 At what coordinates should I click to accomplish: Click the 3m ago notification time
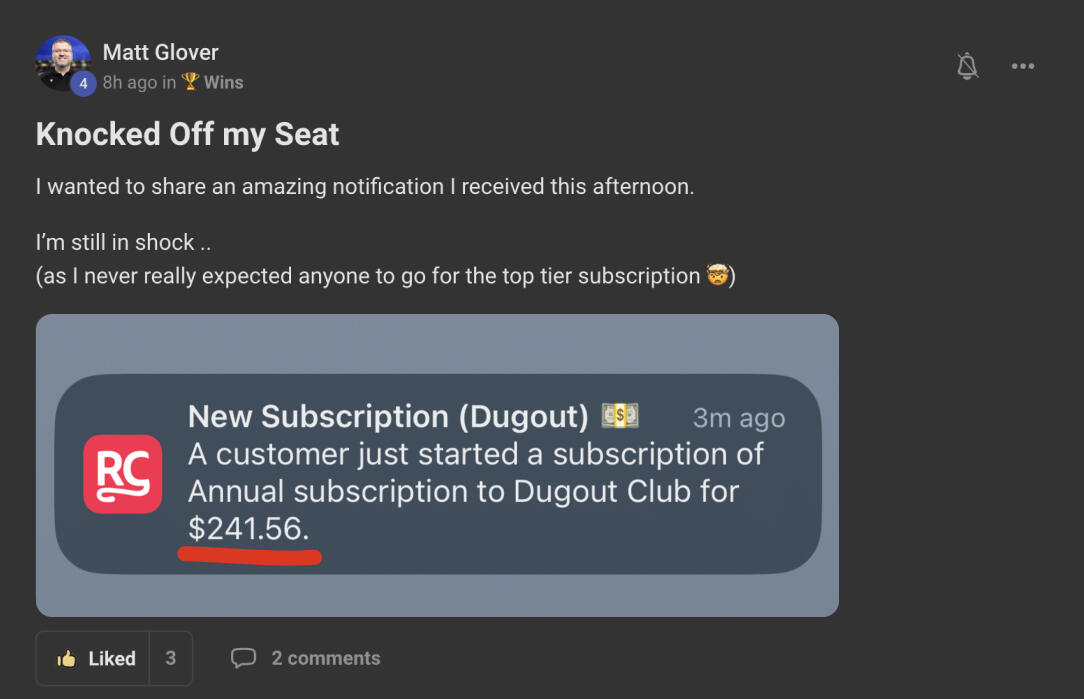738,418
